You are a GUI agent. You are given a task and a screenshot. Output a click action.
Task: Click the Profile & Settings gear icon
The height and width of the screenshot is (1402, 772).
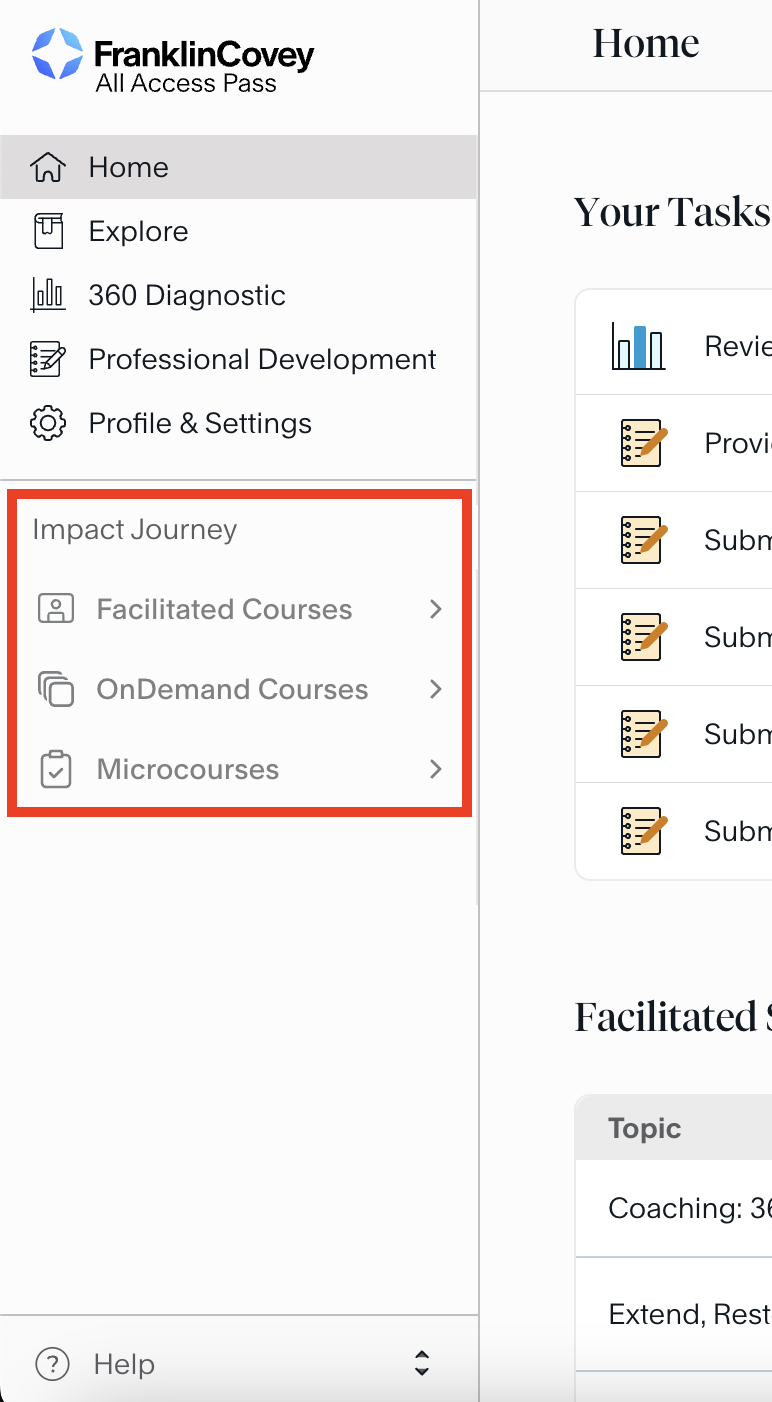click(48, 423)
